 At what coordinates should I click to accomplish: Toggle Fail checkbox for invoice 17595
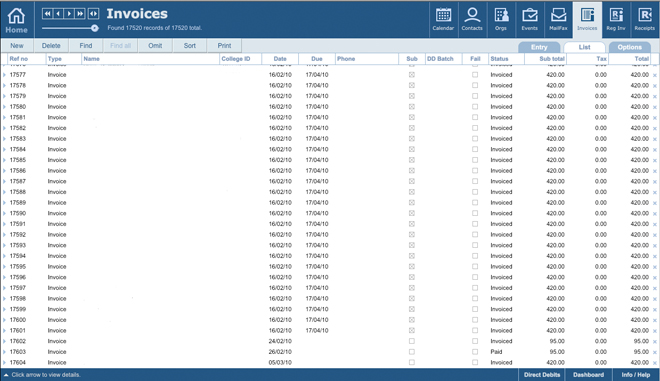tap(475, 266)
